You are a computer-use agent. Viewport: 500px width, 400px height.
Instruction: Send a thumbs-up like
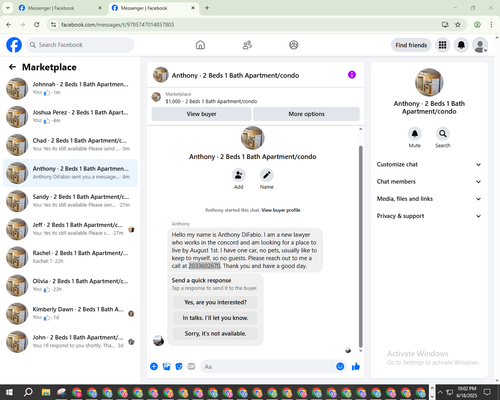[x=356, y=367]
